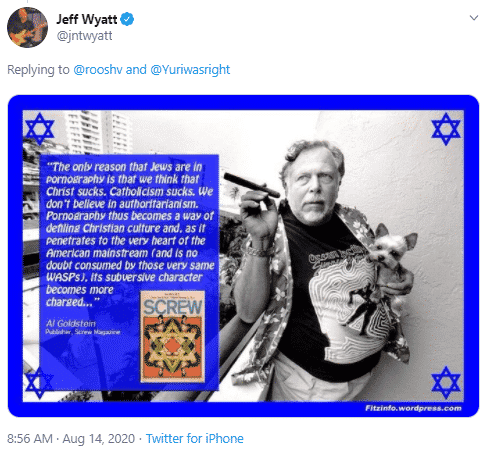This screenshot has height=457, width=490.
Task: Click the top-right star icon in image
Action: (446, 129)
